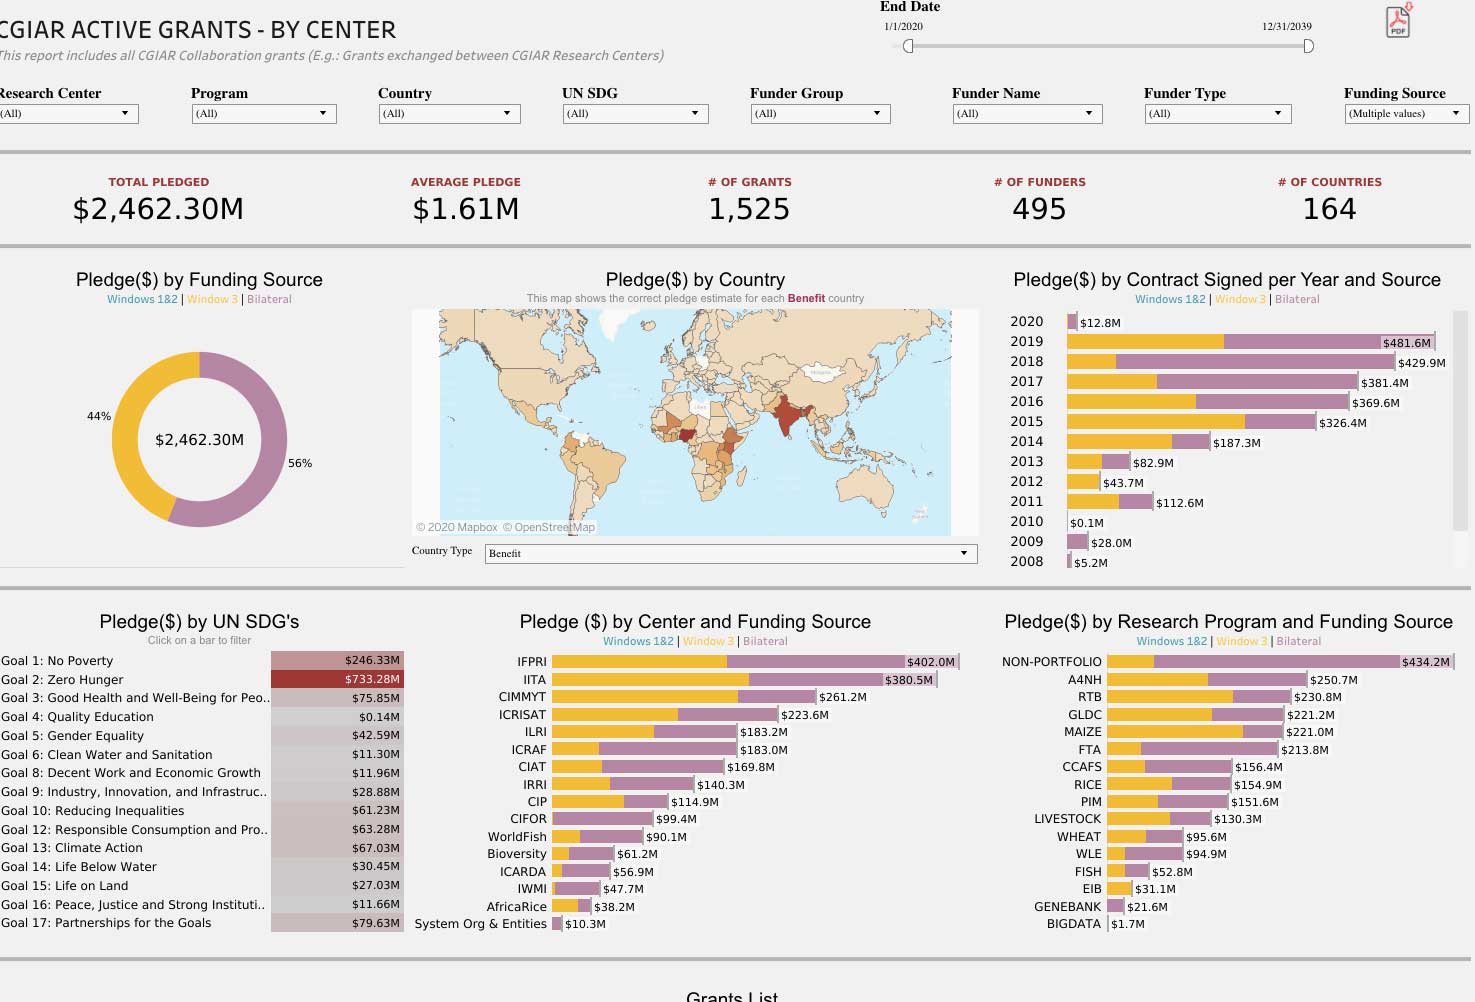
Task: Toggle Bilateral in the Center chart legend
Action: [765, 641]
